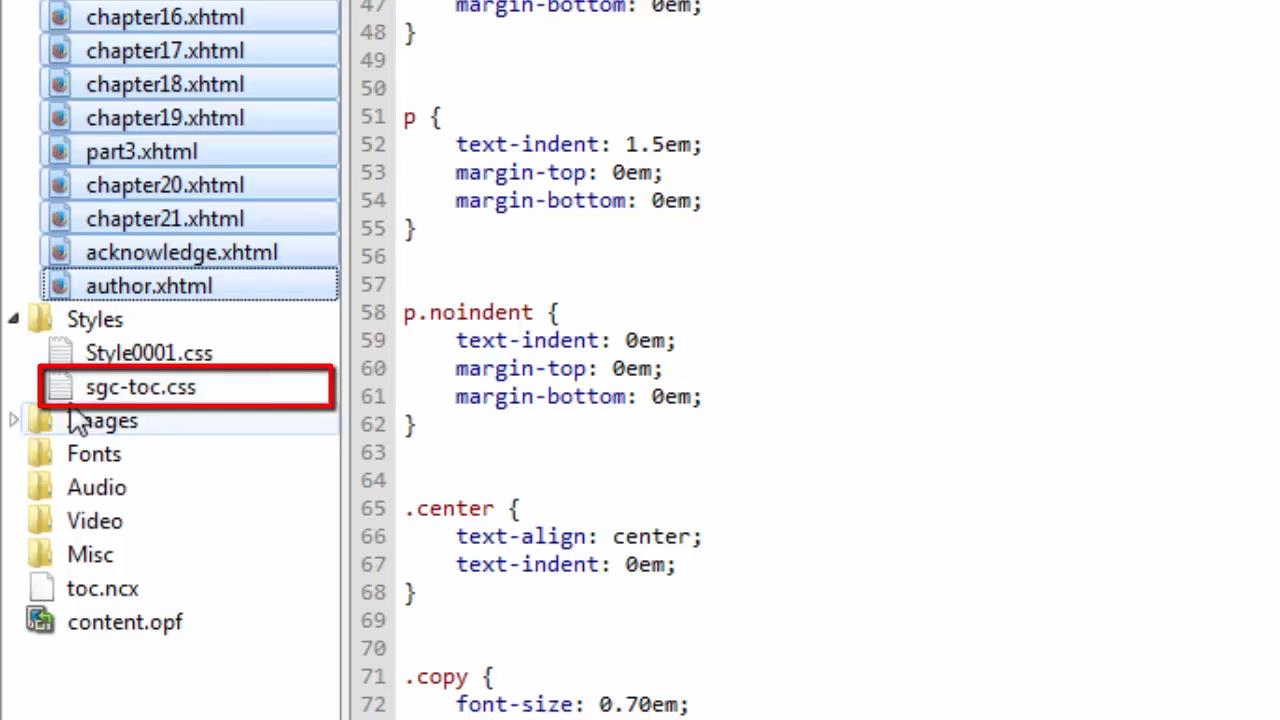The width and height of the screenshot is (1280, 720).
Task: Open content.opf file
Action: click(x=125, y=622)
